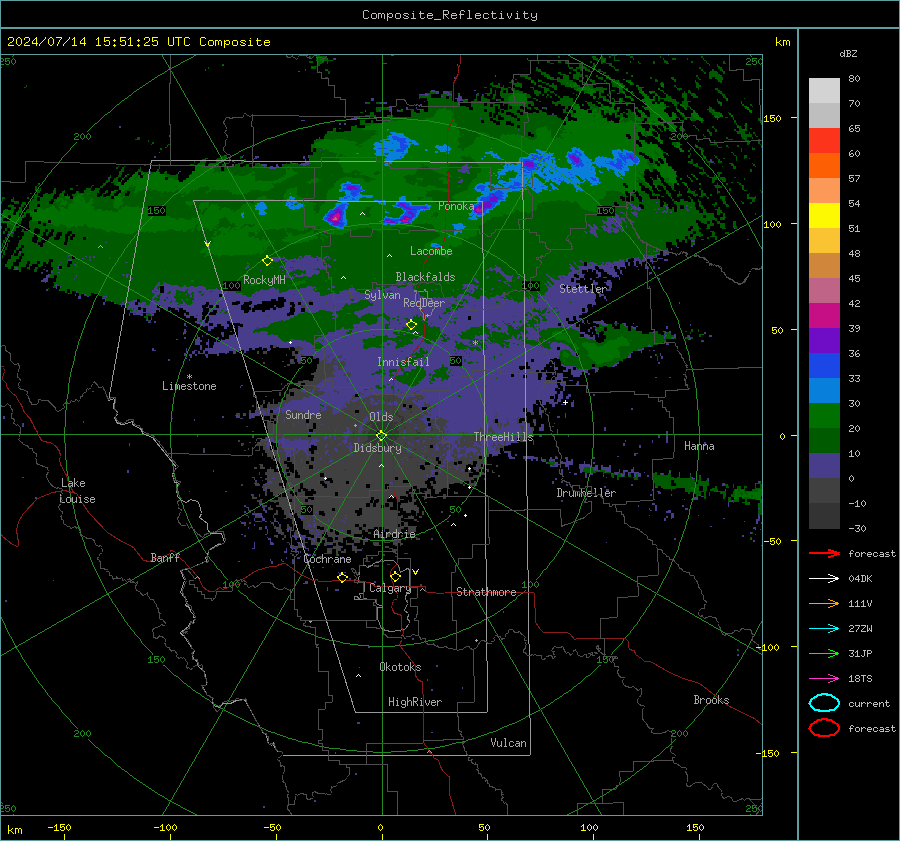
Task: Click the Vulcan town label
Action: point(508,743)
